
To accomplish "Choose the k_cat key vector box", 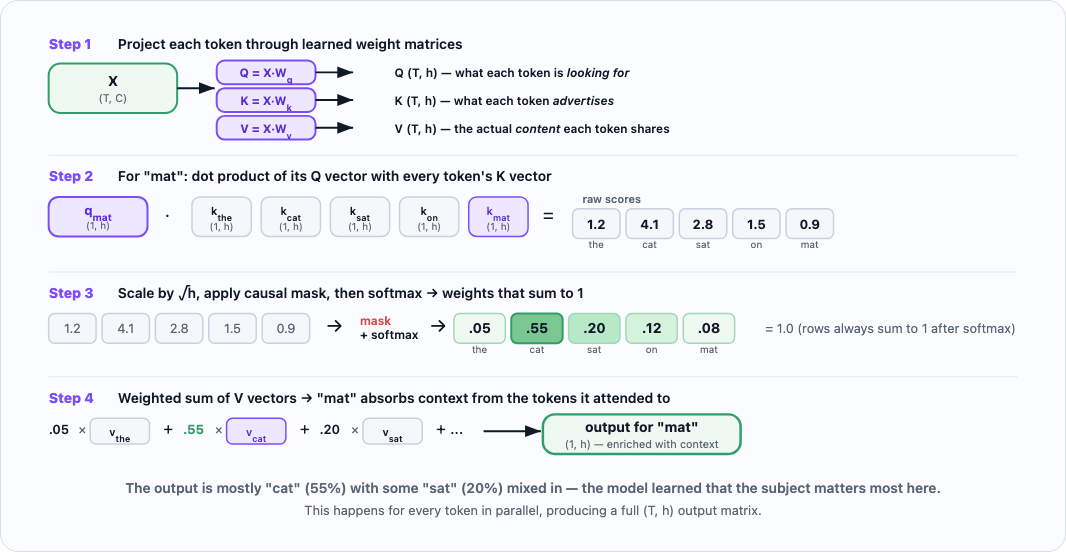I will pos(291,217).
